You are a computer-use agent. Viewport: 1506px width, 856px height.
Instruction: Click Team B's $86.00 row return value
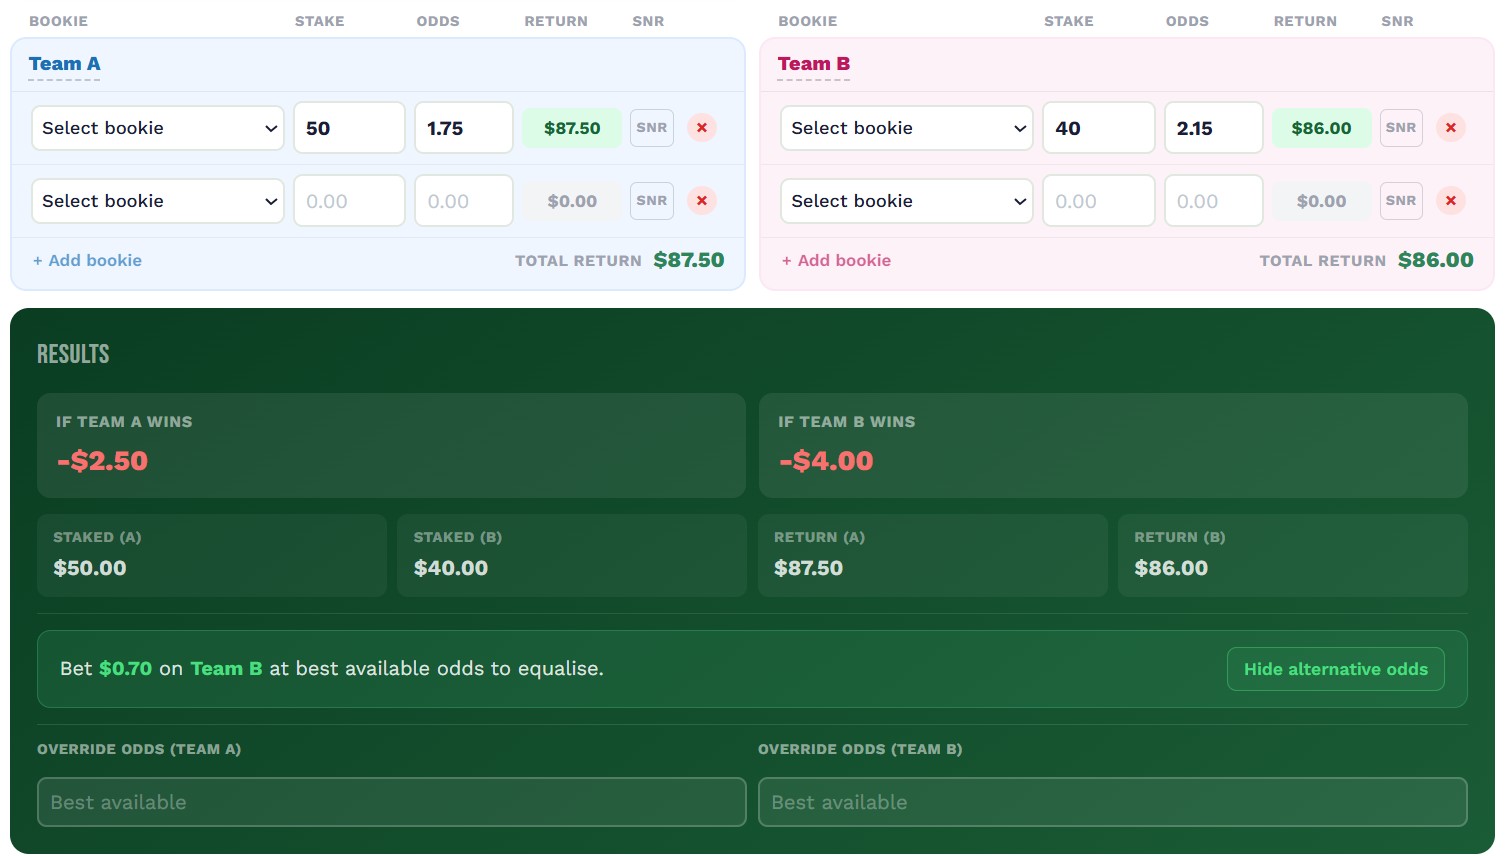coord(1321,128)
